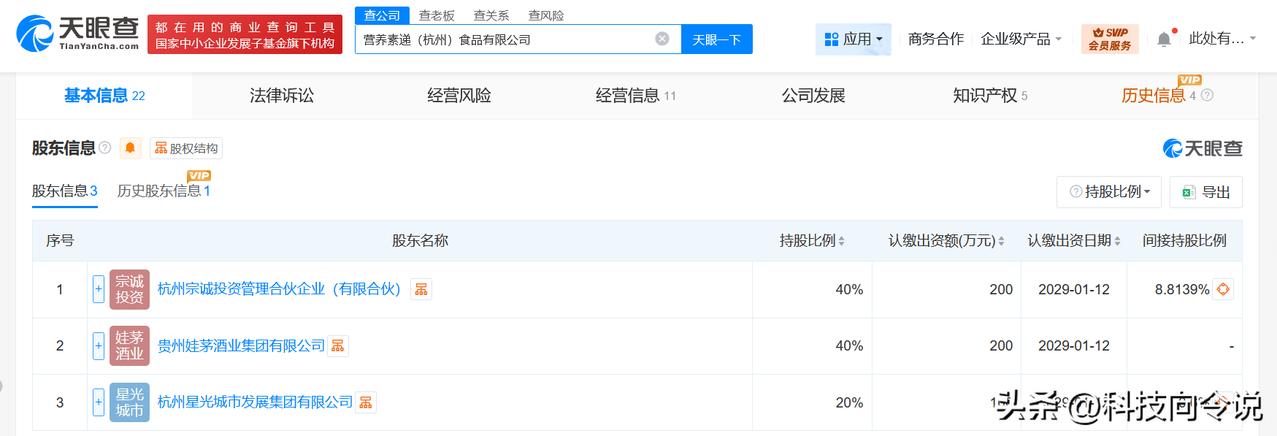The image size is (1277, 436).
Task: Click 8.8139% indirect holding value
Action: 1182,289
